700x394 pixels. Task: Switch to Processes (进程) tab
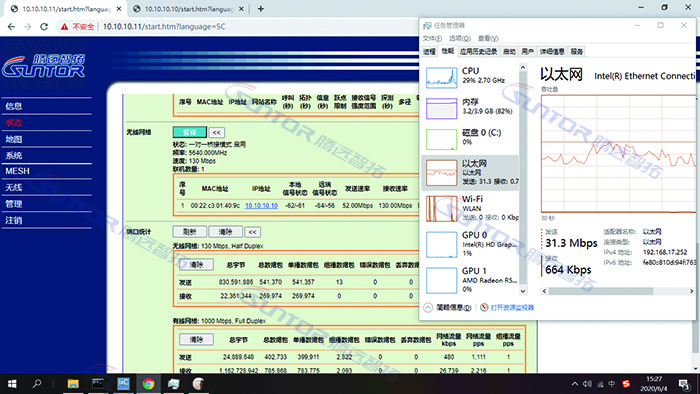tap(429, 52)
